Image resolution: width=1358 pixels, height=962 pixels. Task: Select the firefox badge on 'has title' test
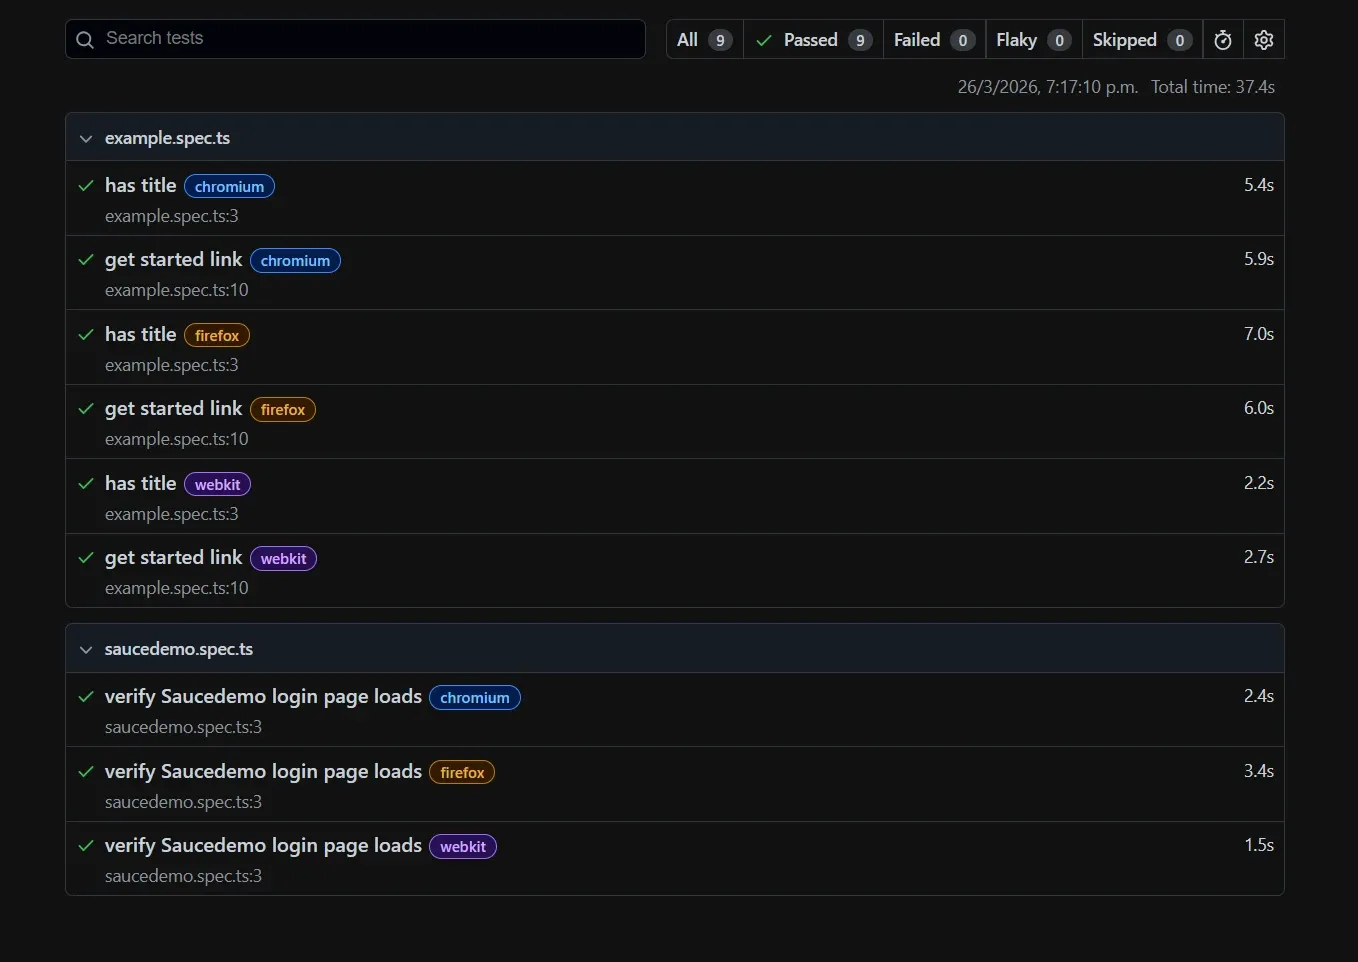(x=216, y=335)
